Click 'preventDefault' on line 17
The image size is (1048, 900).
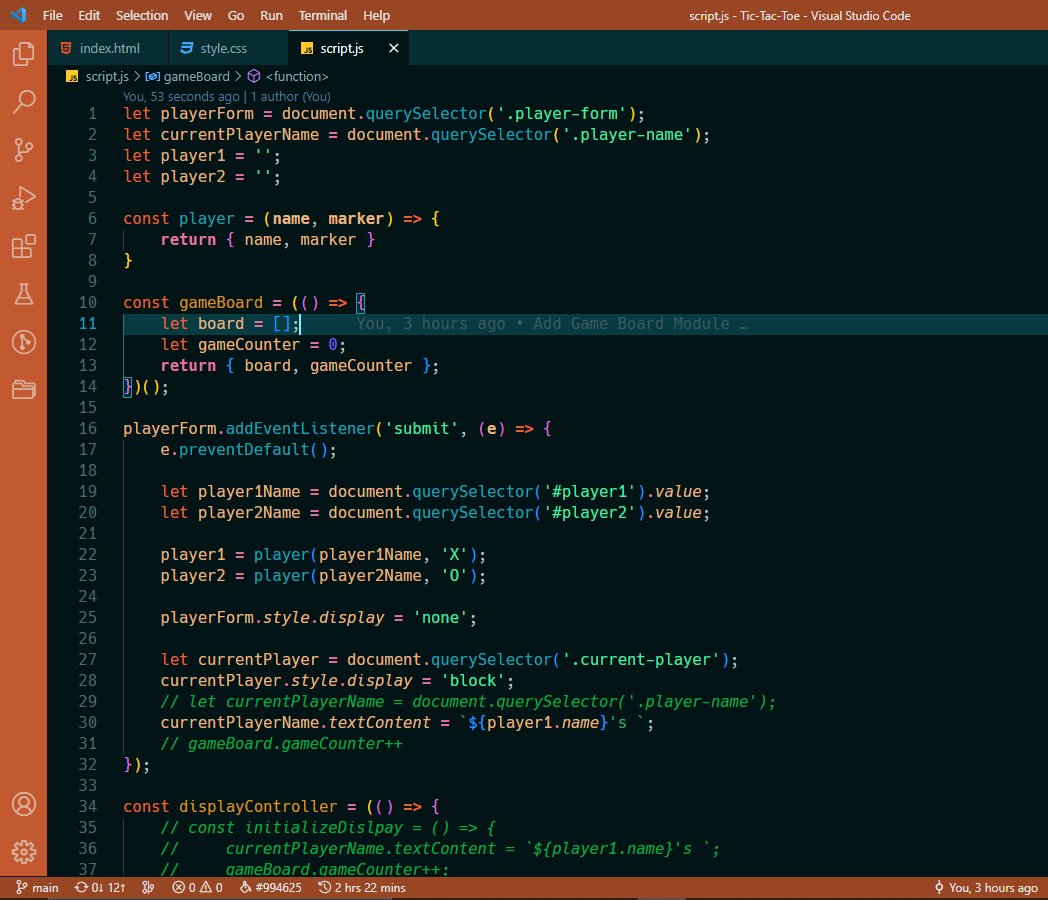coord(244,450)
